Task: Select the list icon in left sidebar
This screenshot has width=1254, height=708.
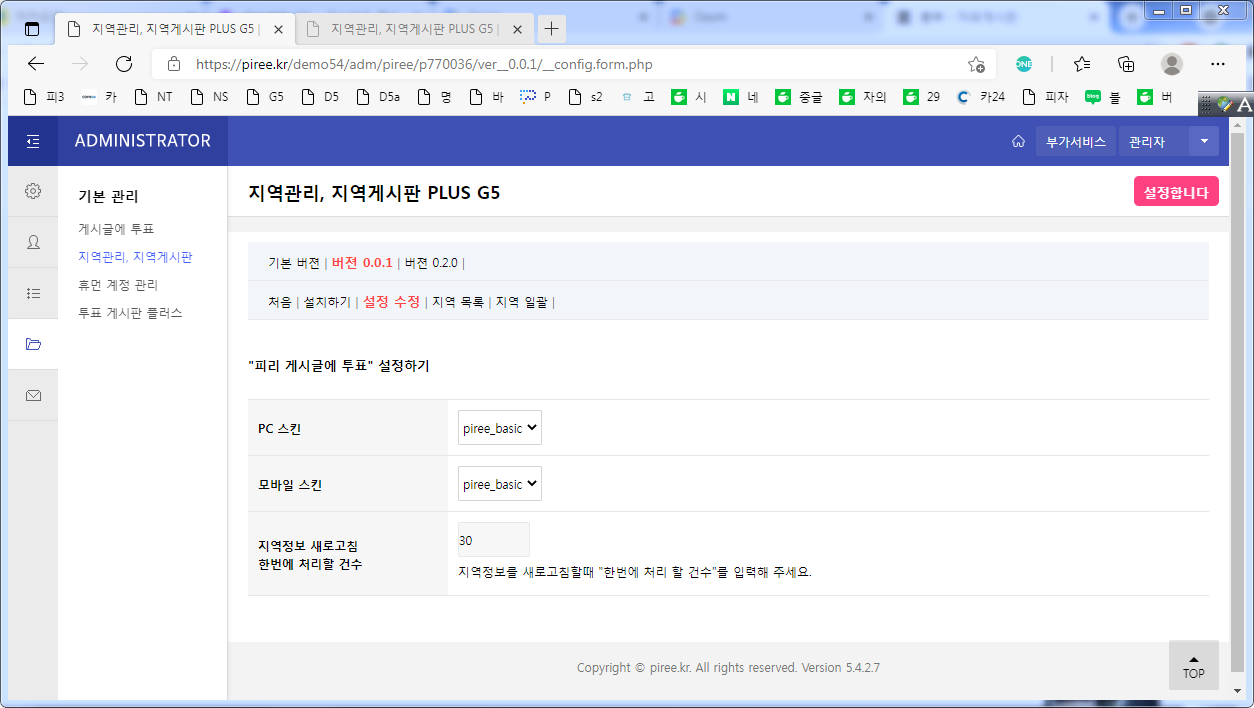Action: [33, 293]
